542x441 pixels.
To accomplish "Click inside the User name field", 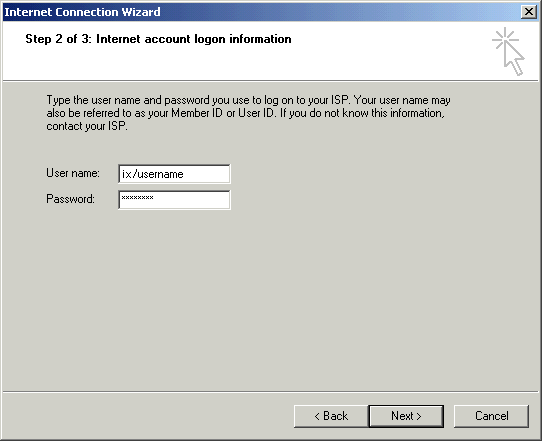I will point(174,174).
